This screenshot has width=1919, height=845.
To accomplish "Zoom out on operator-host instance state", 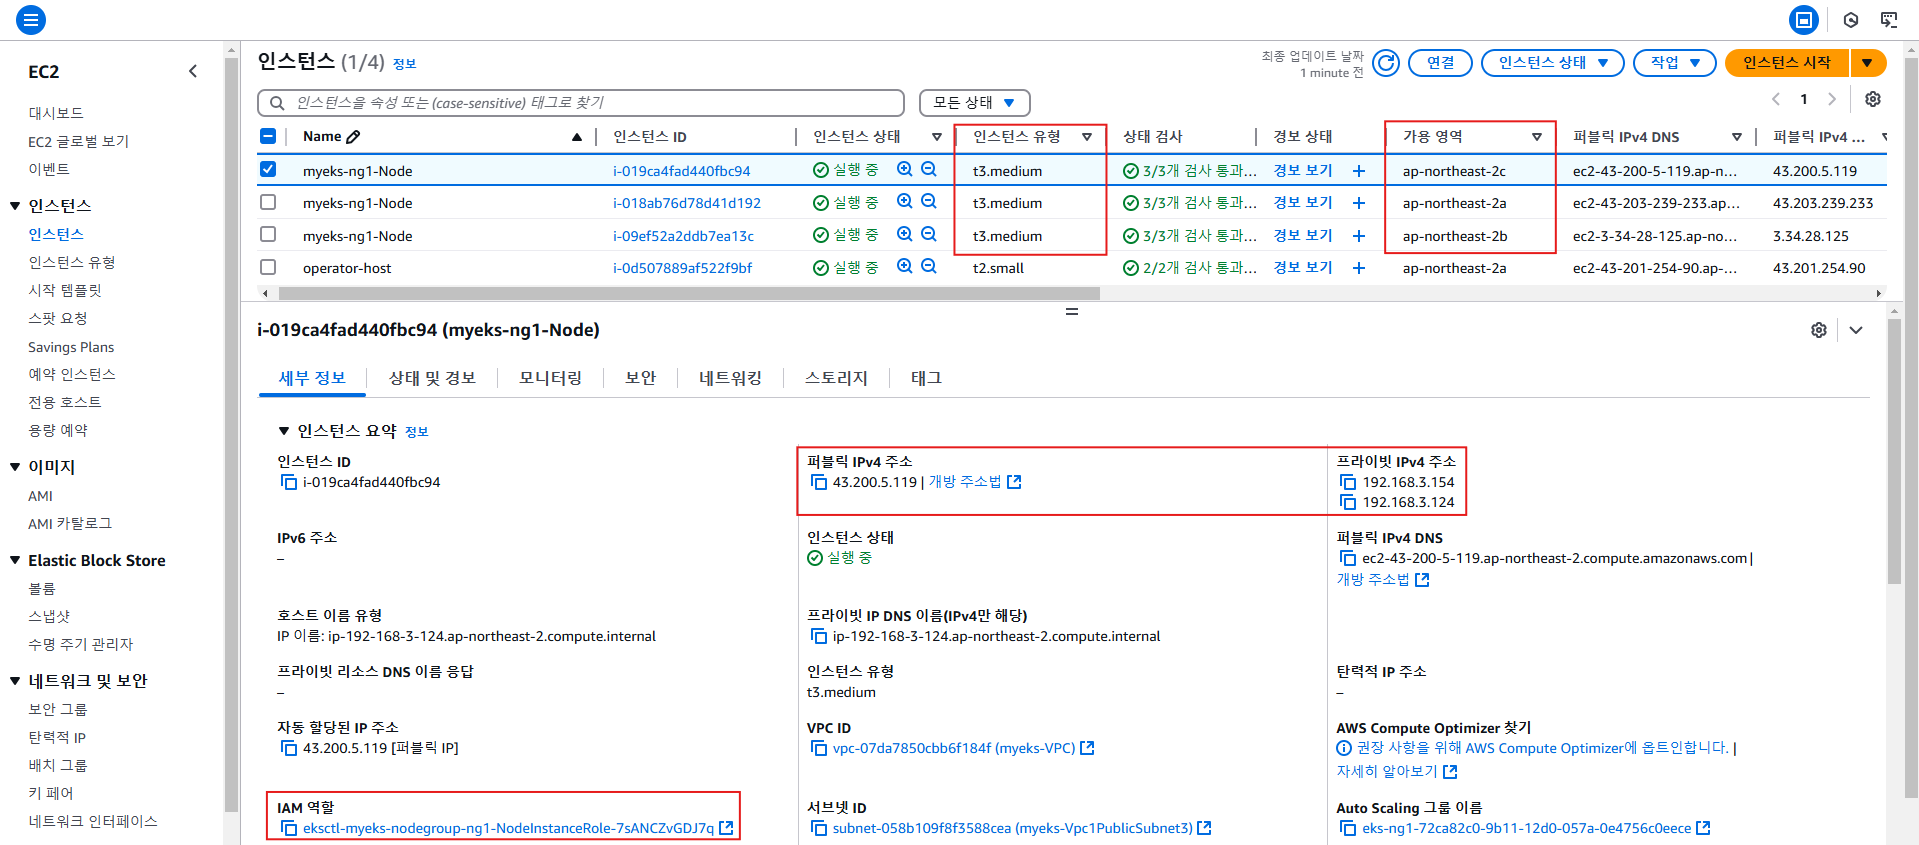I will (929, 267).
